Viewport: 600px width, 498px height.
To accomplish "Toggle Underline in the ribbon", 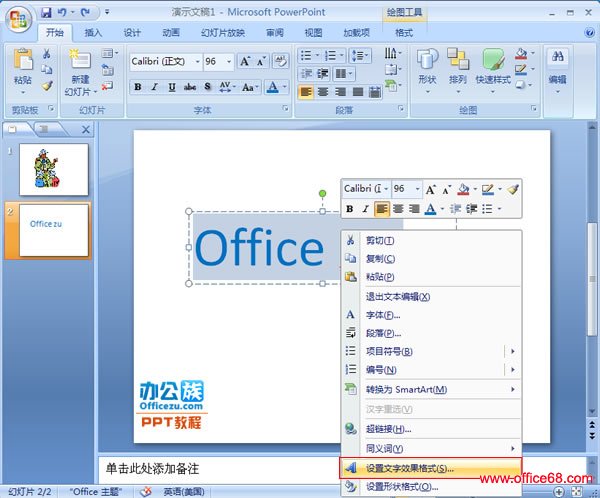I will (x=172, y=87).
